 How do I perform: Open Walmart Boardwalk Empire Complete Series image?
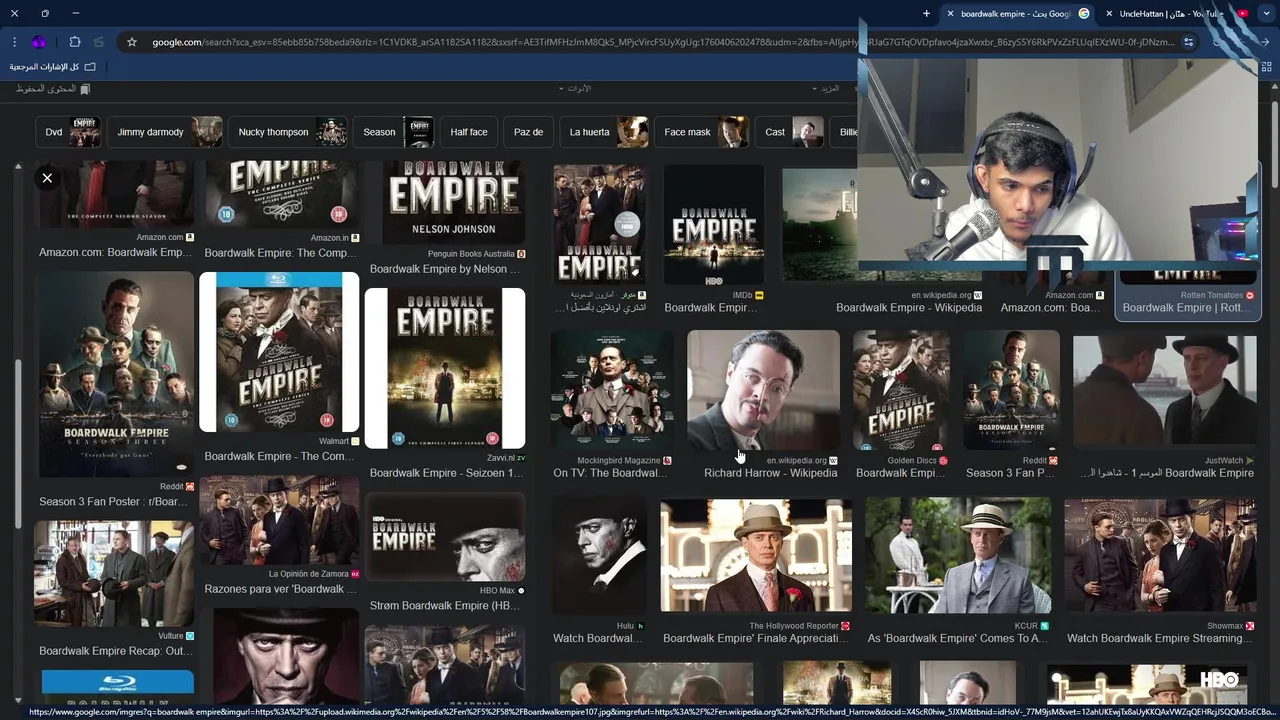(x=279, y=352)
